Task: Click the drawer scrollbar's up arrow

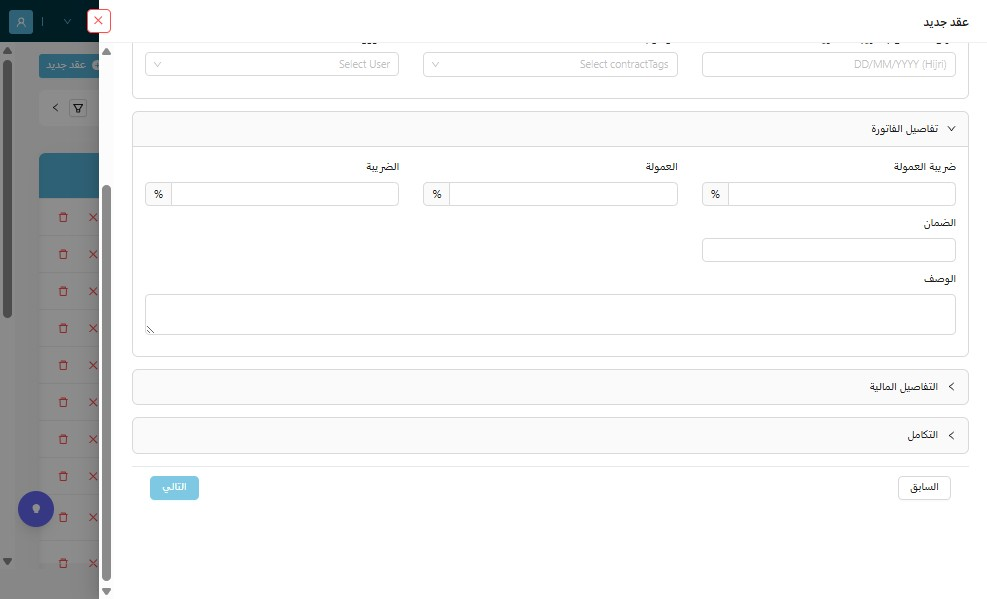Action: (x=106, y=52)
